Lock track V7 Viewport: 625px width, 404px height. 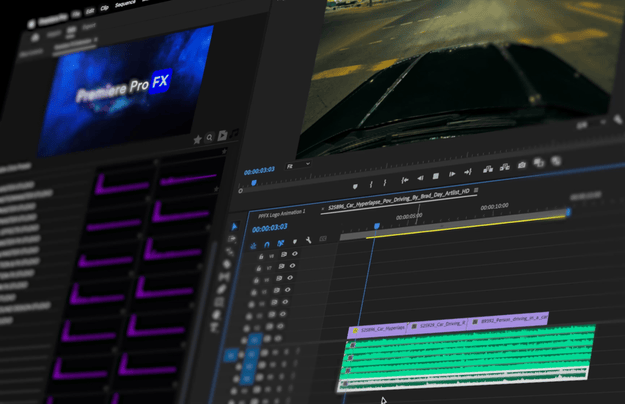pos(259,269)
